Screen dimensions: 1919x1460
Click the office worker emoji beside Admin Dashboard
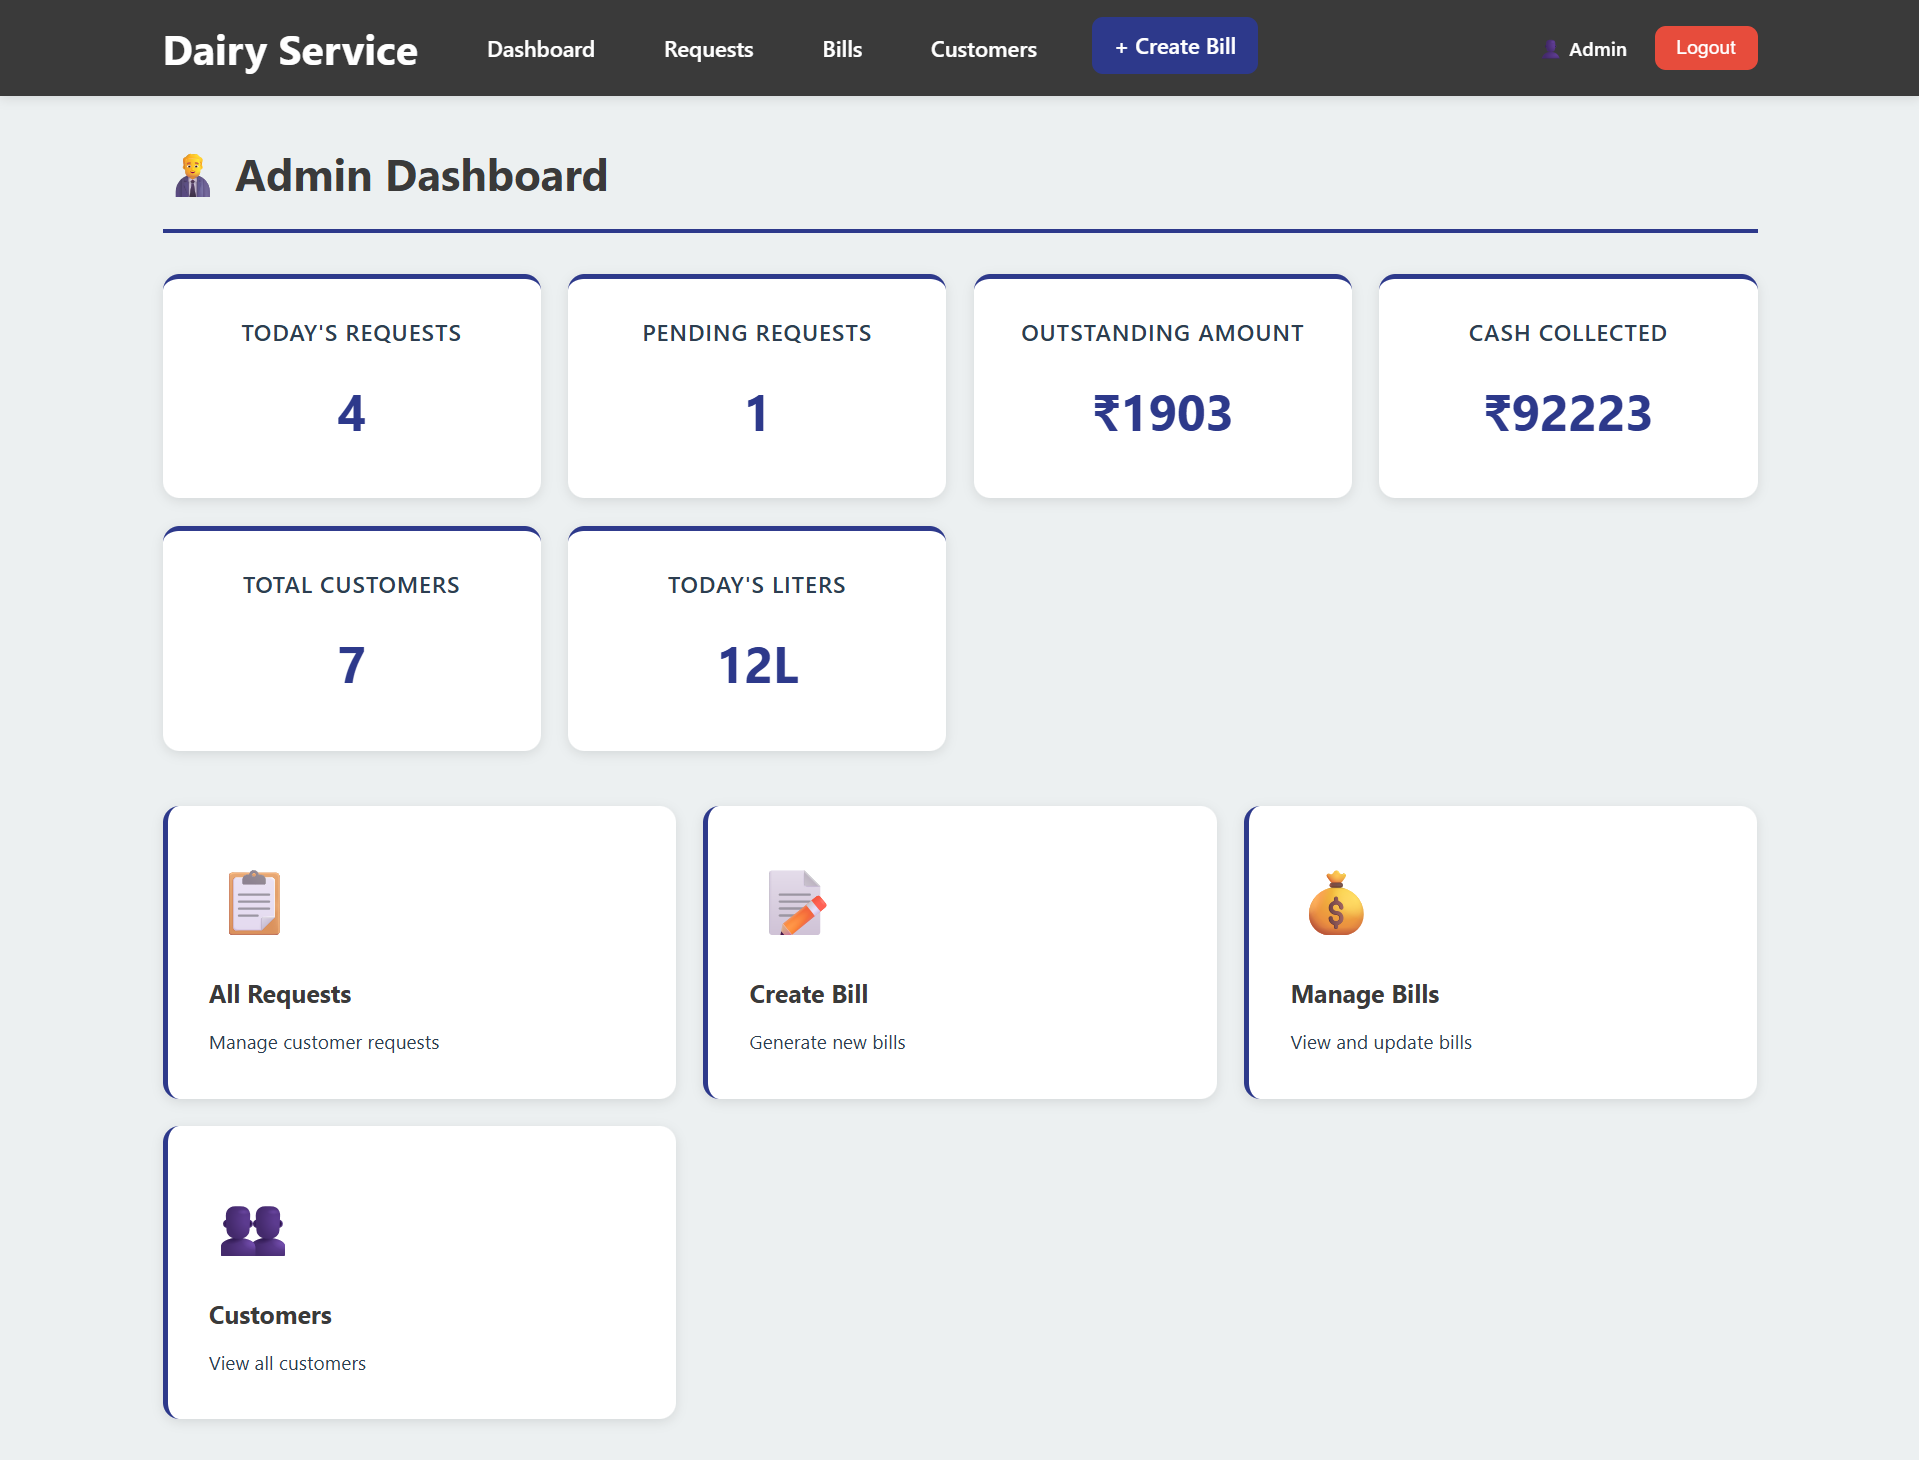tap(191, 175)
